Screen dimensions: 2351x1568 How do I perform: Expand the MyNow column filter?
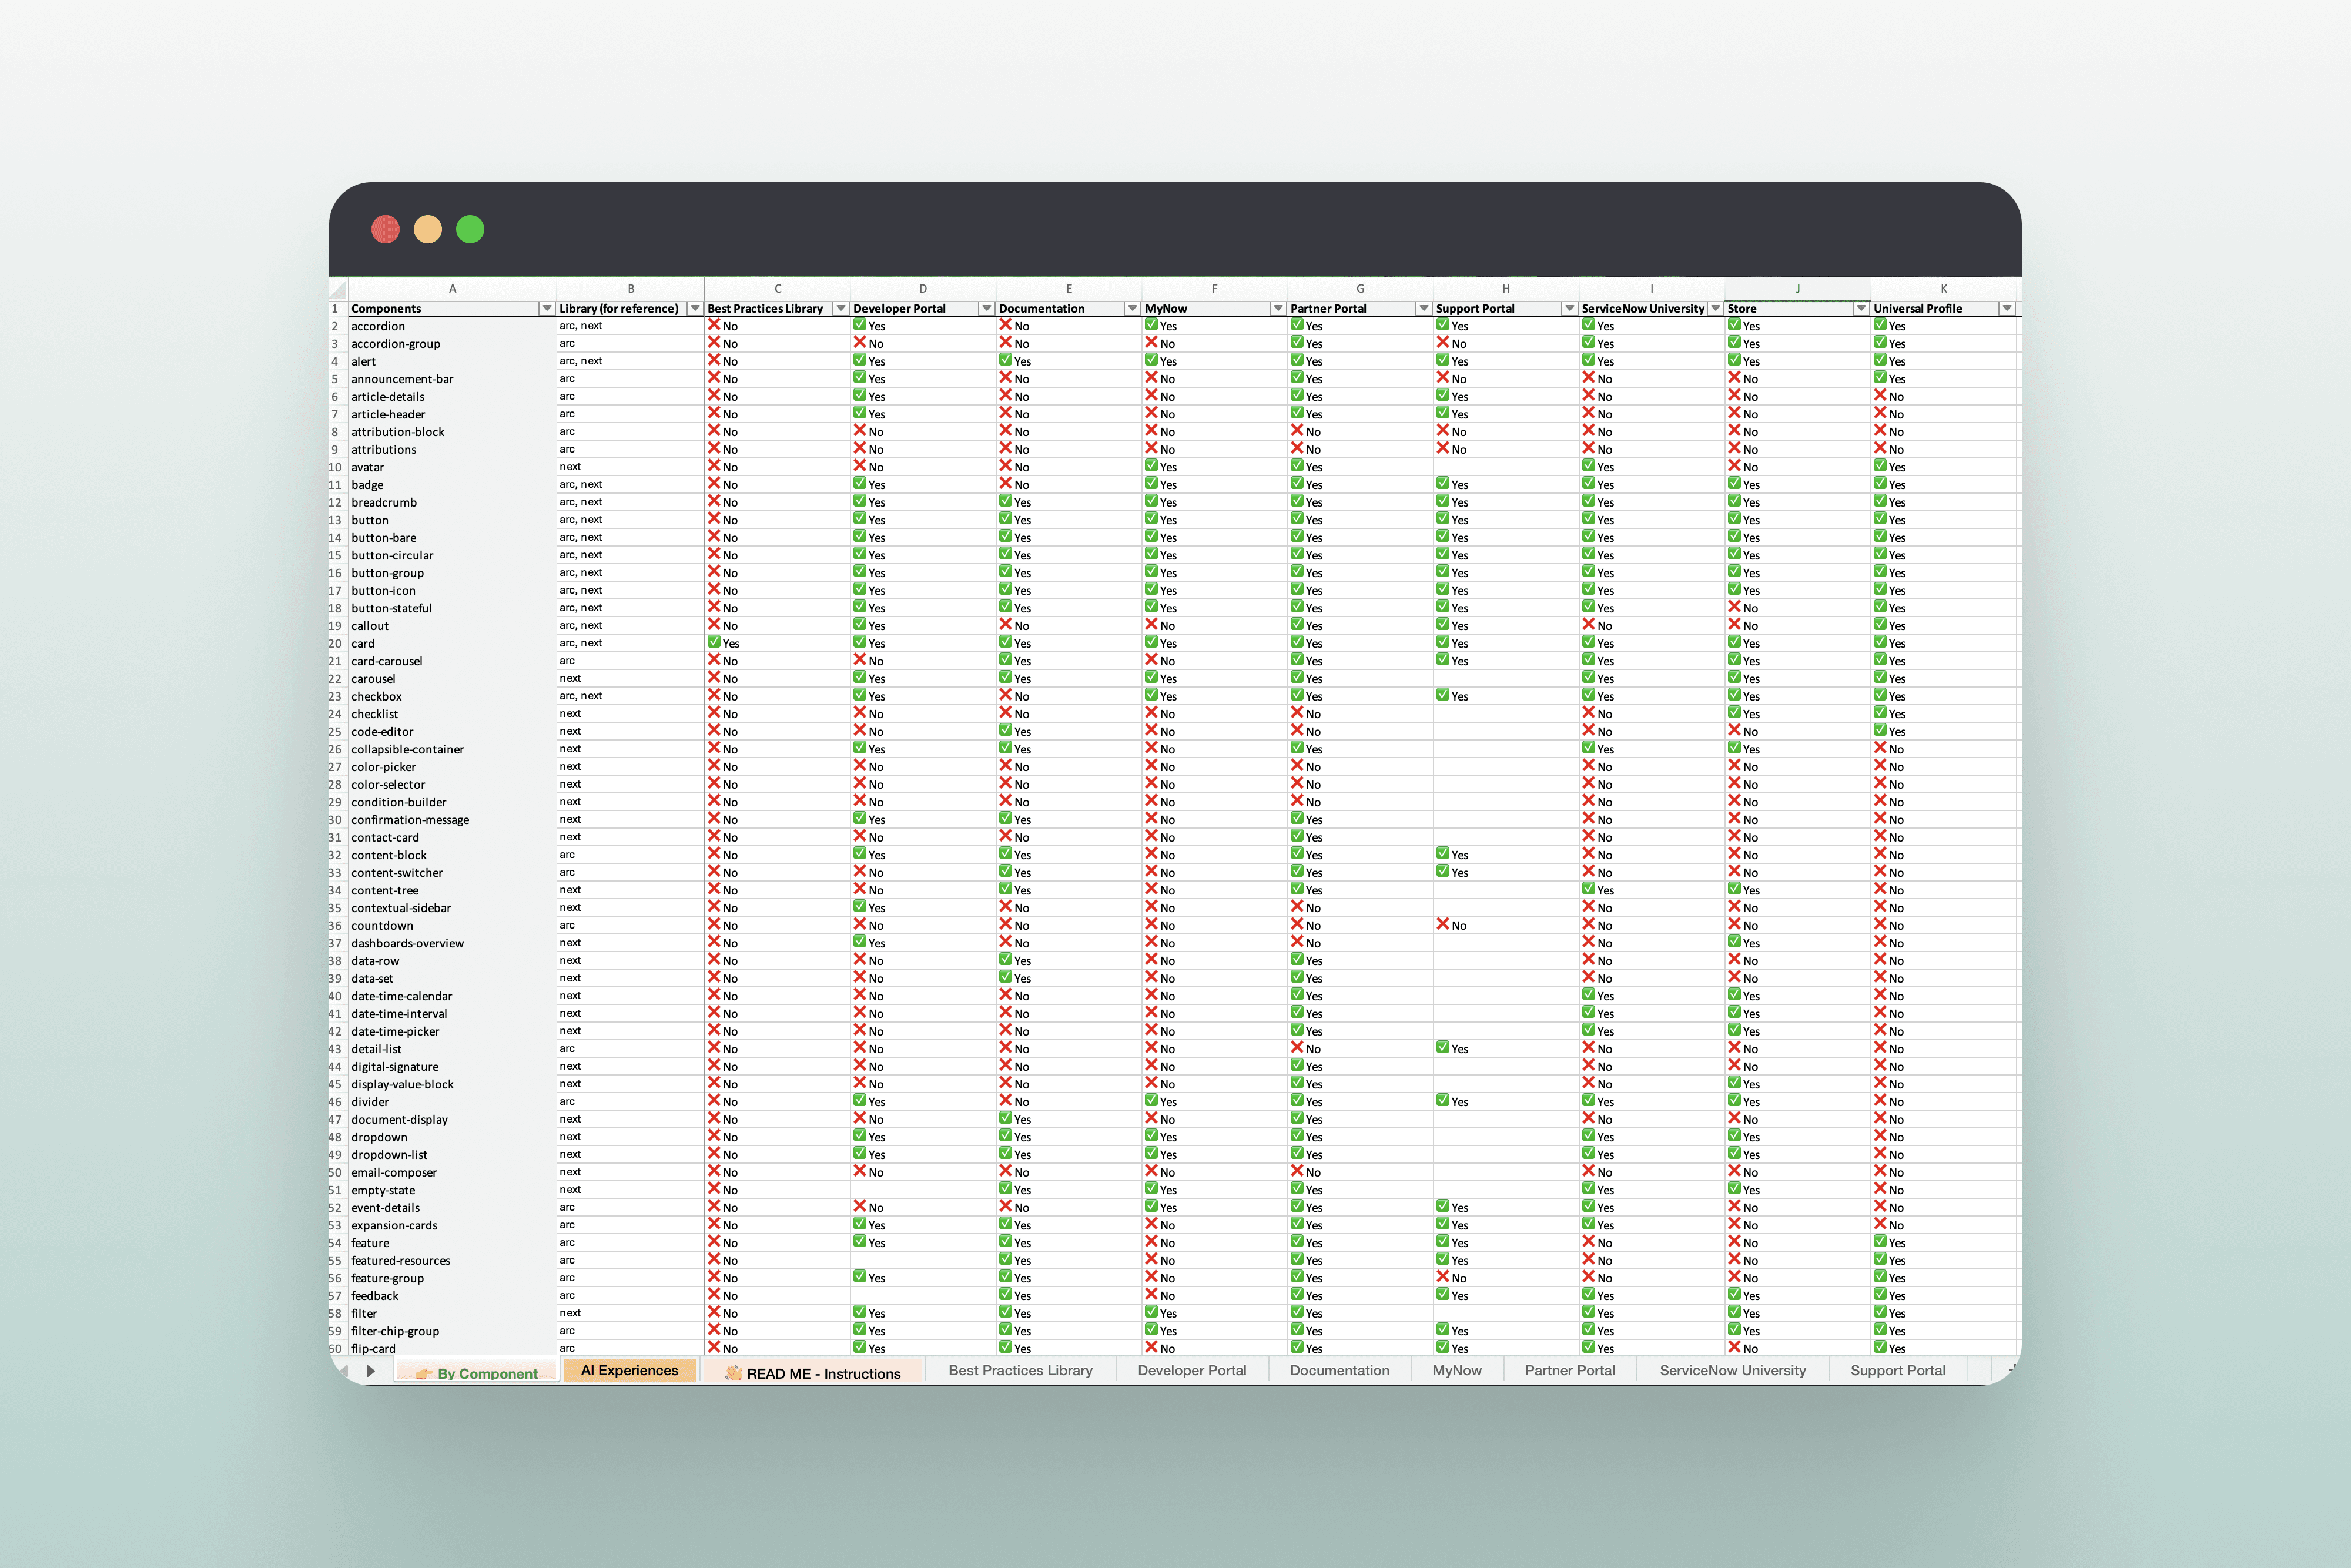pyautogui.click(x=1277, y=309)
